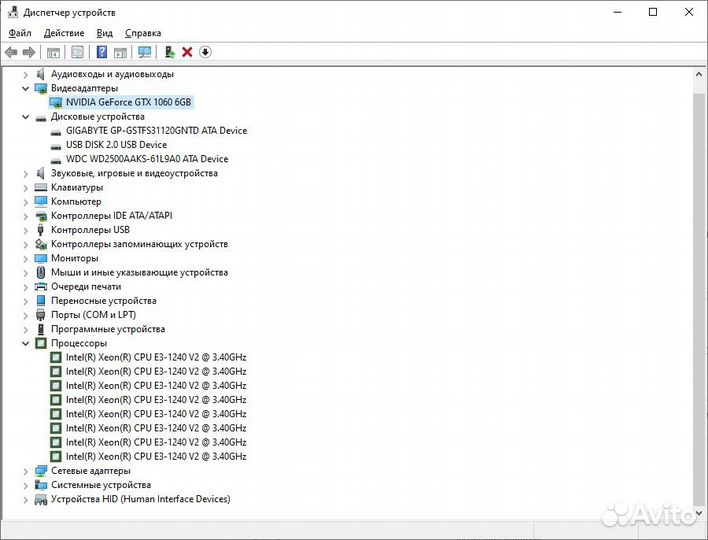The image size is (708, 540).
Task: Click the Disable device down-arrow icon
Action: [x=205, y=52]
